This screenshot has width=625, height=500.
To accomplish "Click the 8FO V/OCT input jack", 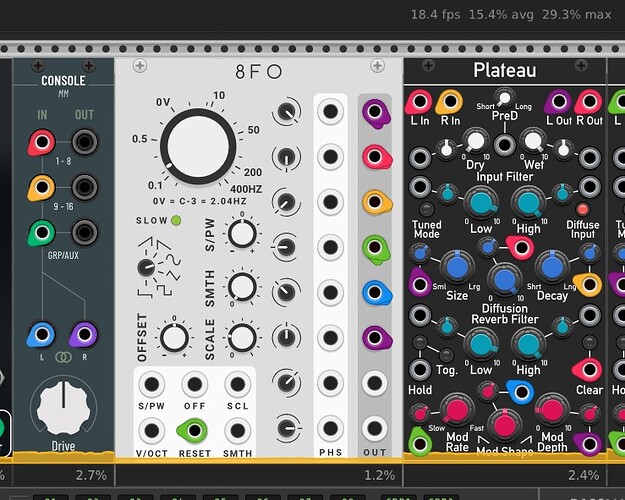I will [x=151, y=431].
